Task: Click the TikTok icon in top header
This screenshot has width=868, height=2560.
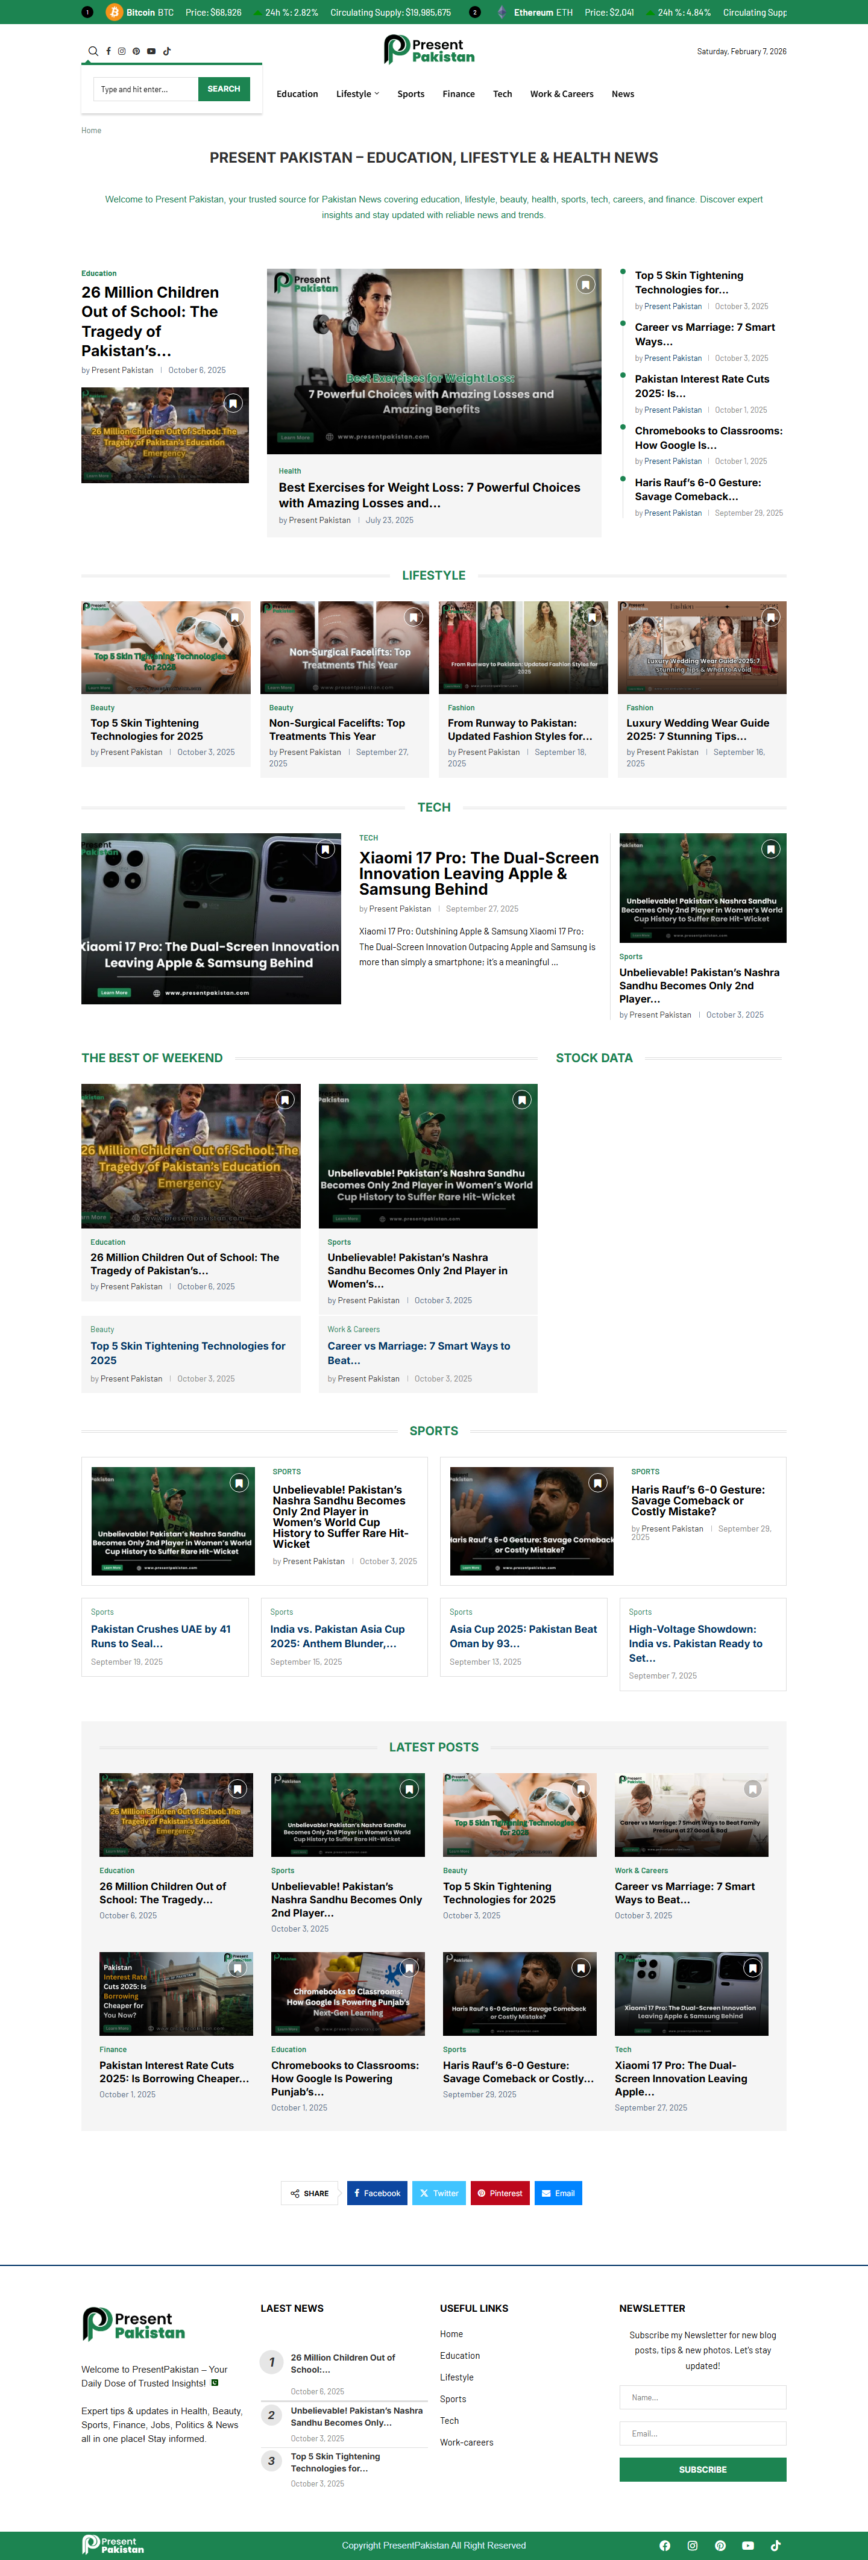Action: click(167, 51)
